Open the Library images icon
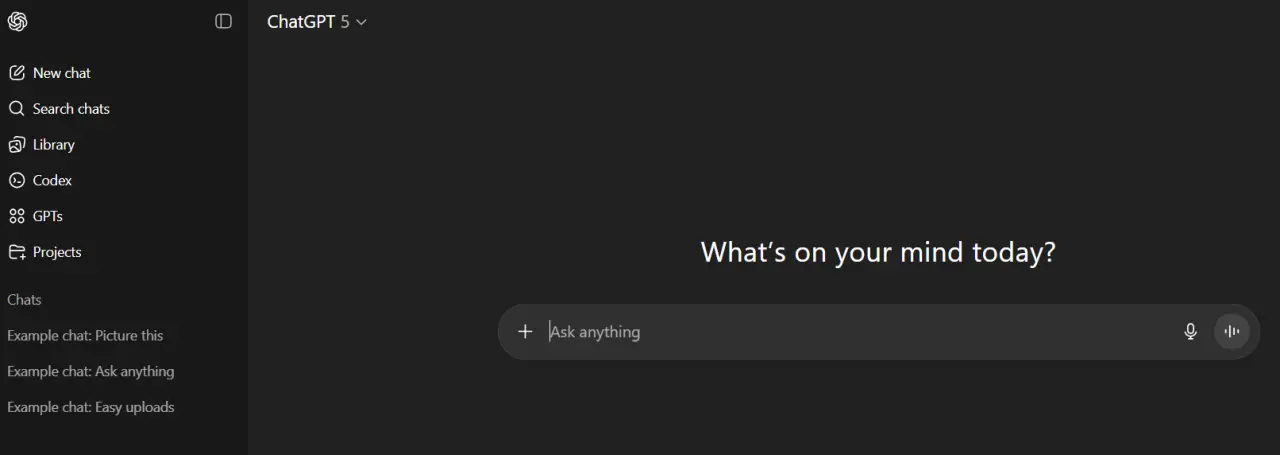The width and height of the screenshot is (1280, 455). (16, 145)
